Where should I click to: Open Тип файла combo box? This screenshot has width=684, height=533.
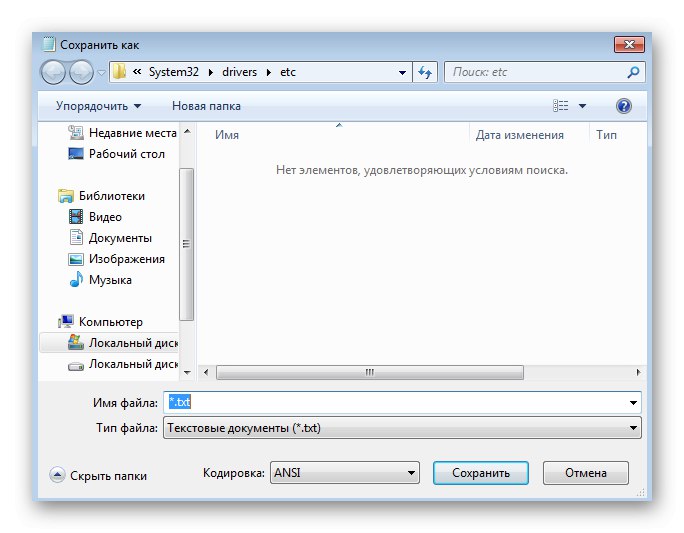click(x=402, y=428)
